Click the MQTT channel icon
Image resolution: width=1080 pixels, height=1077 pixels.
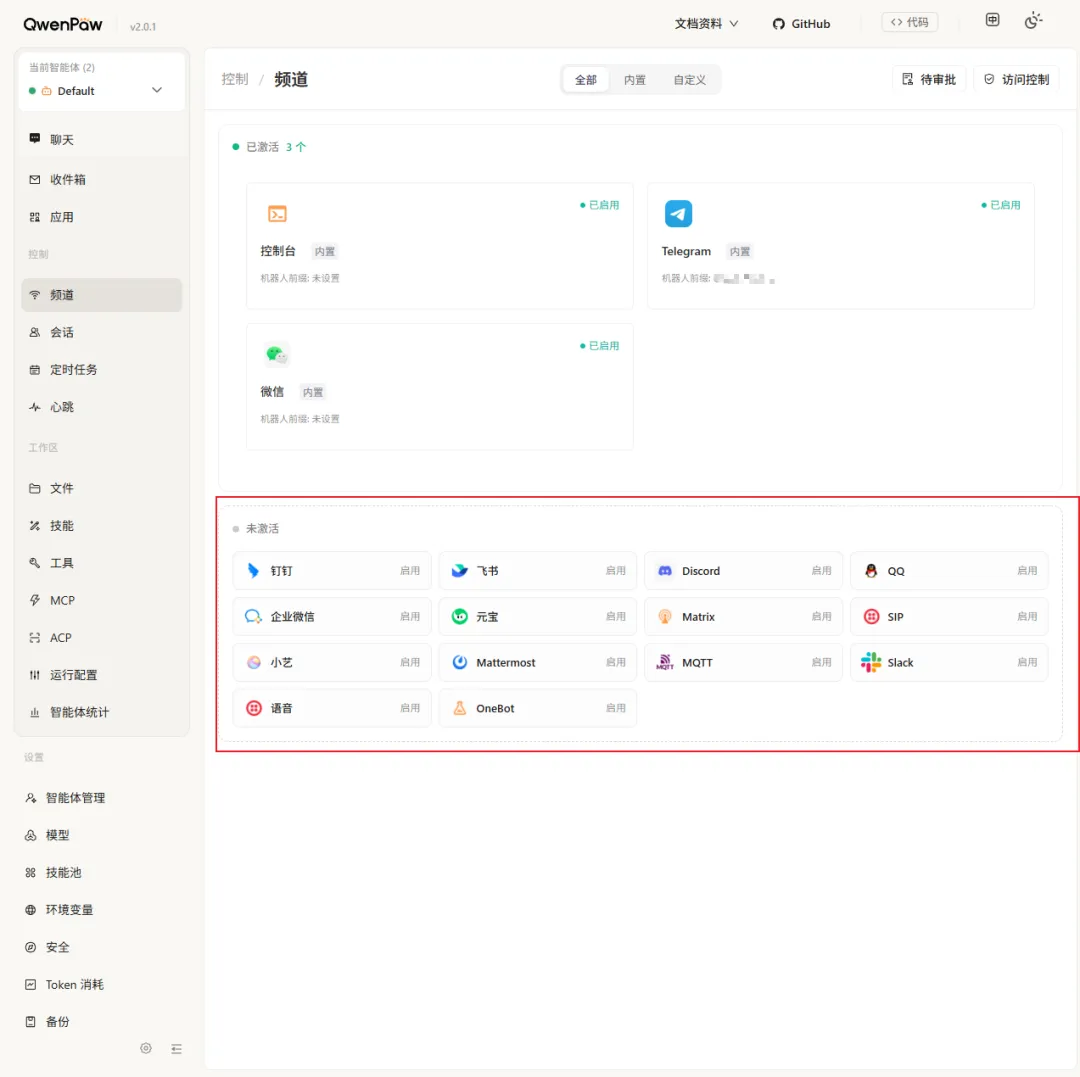(x=665, y=662)
